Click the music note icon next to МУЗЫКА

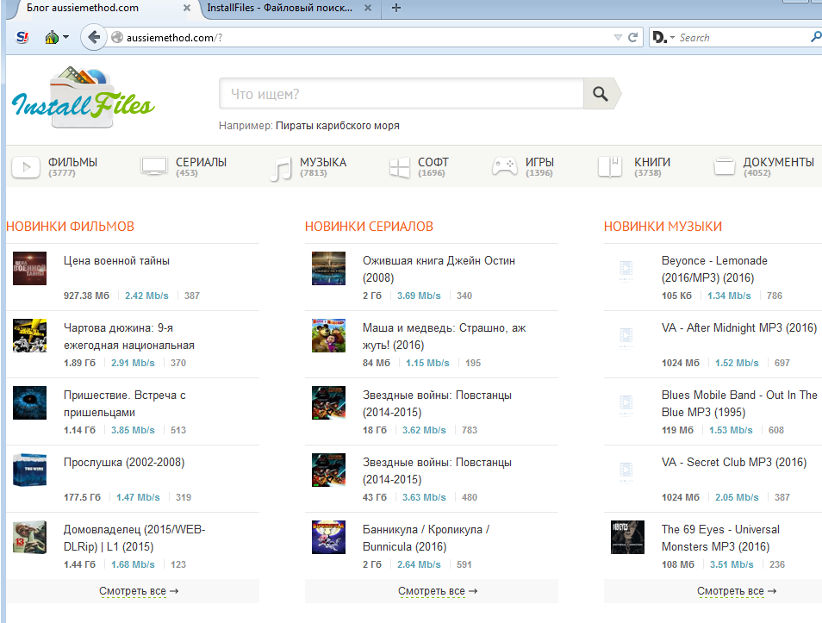(281, 168)
